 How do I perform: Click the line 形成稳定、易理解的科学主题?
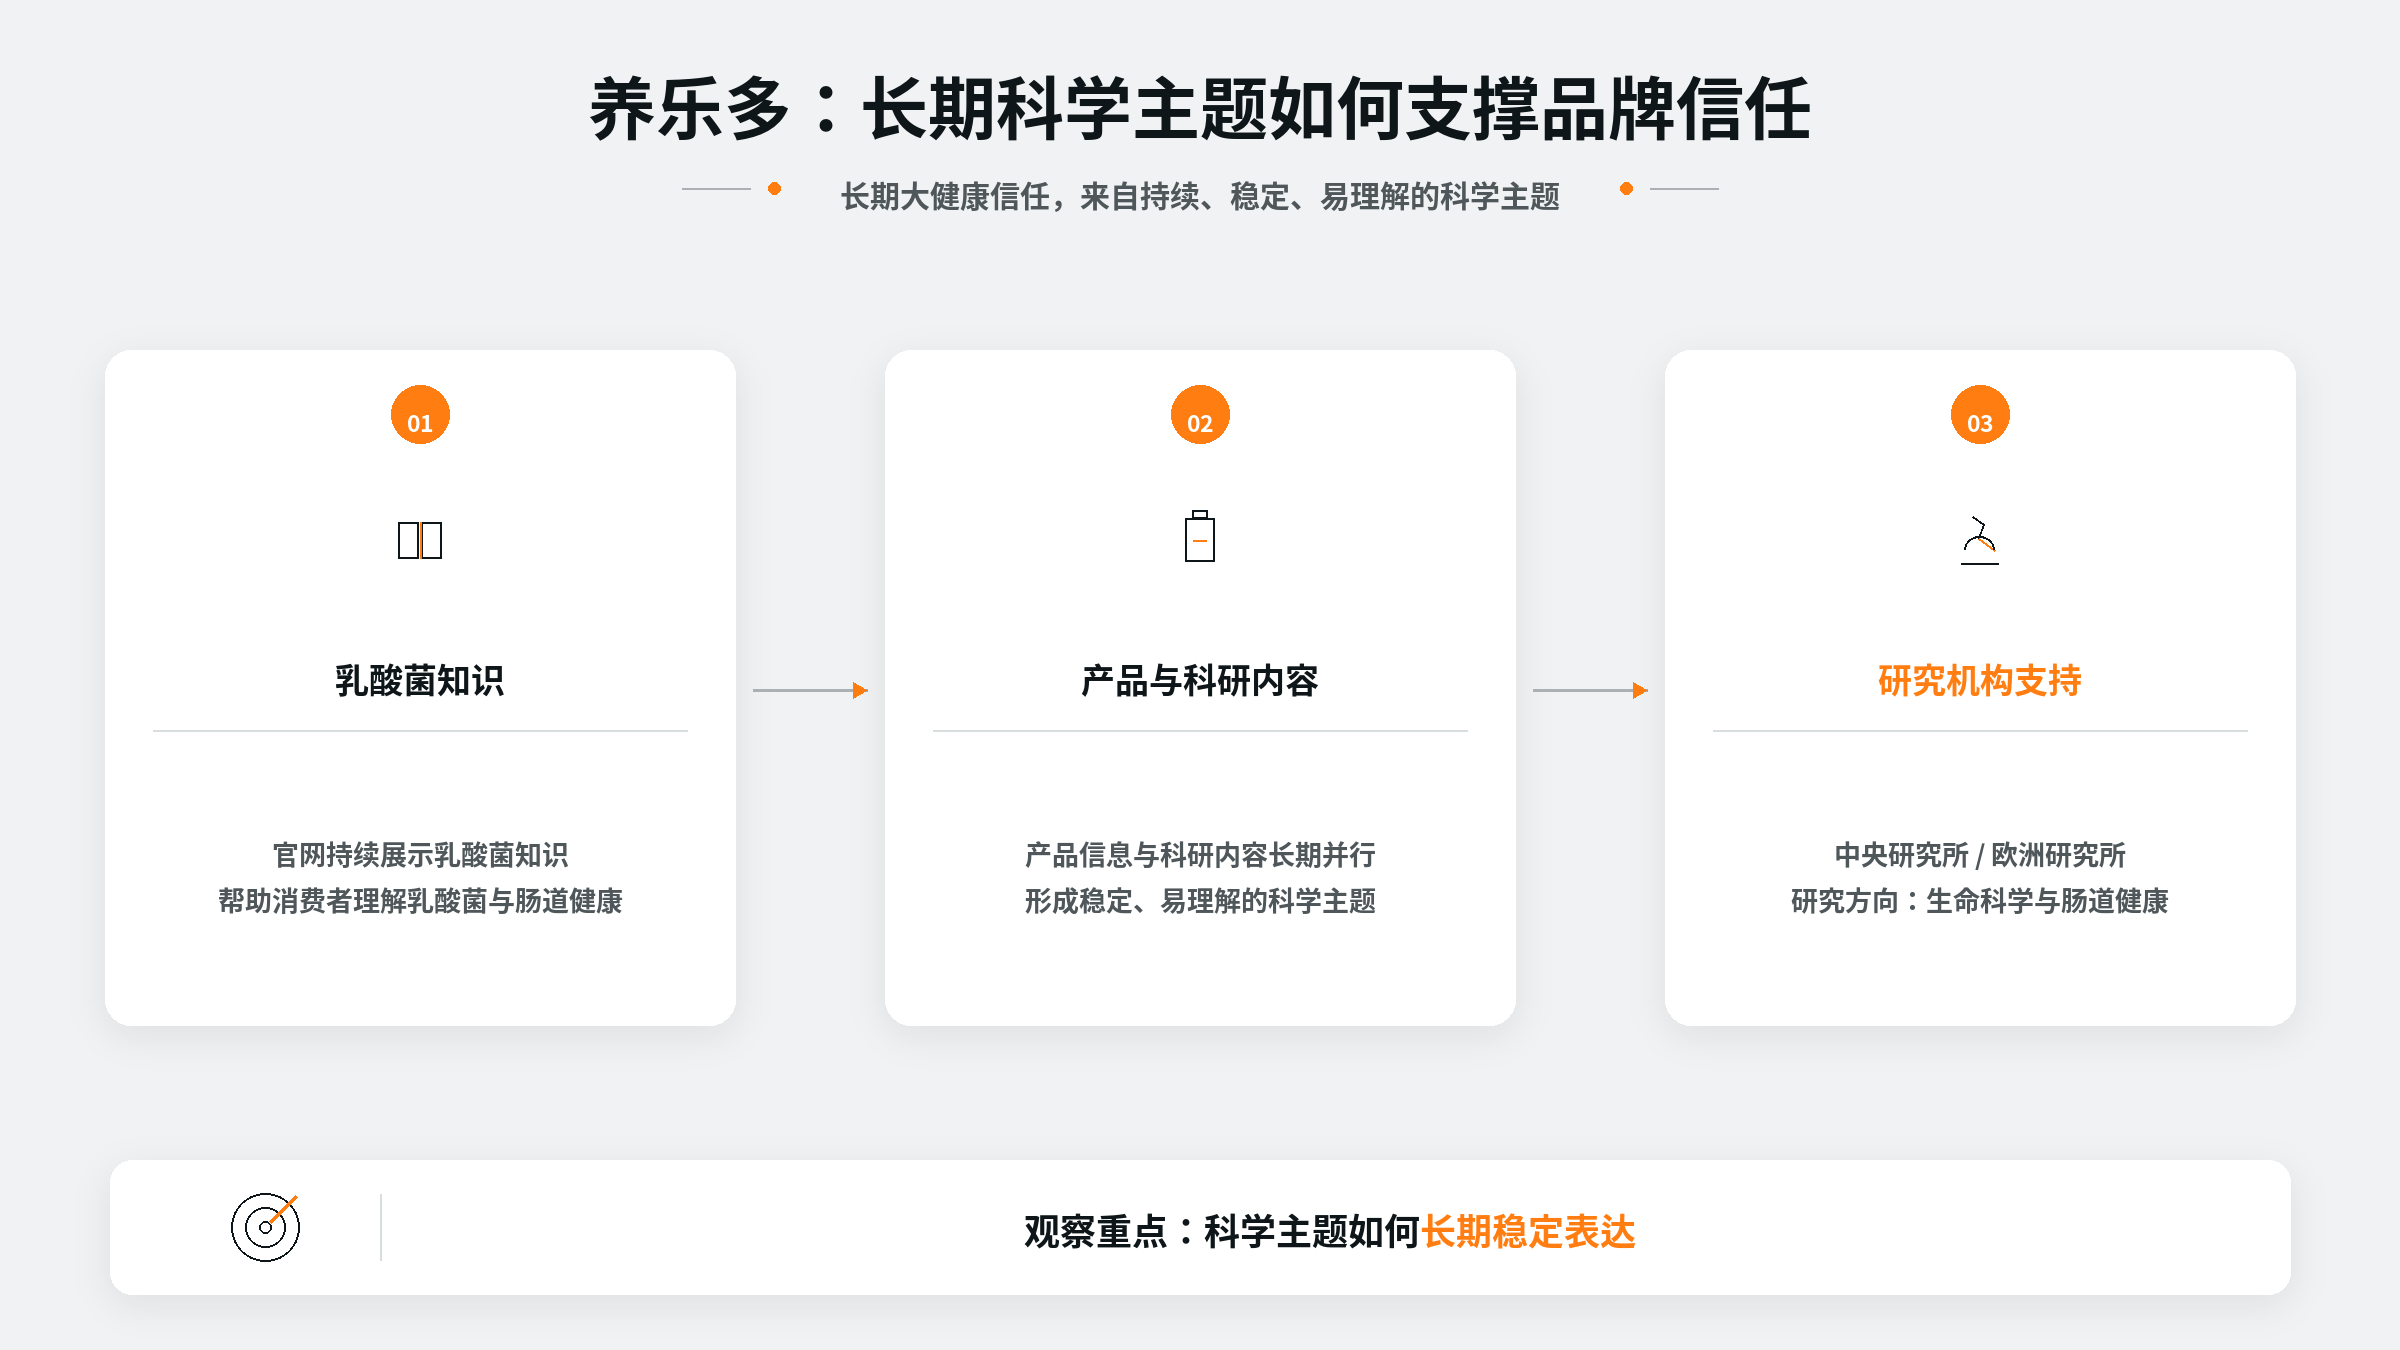click(x=1200, y=901)
